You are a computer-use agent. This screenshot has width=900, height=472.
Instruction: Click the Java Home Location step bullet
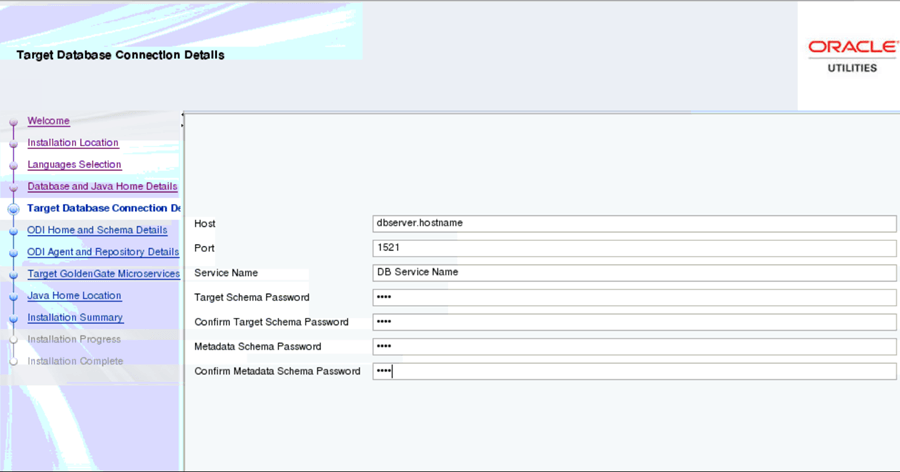pyautogui.click(x=14, y=296)
